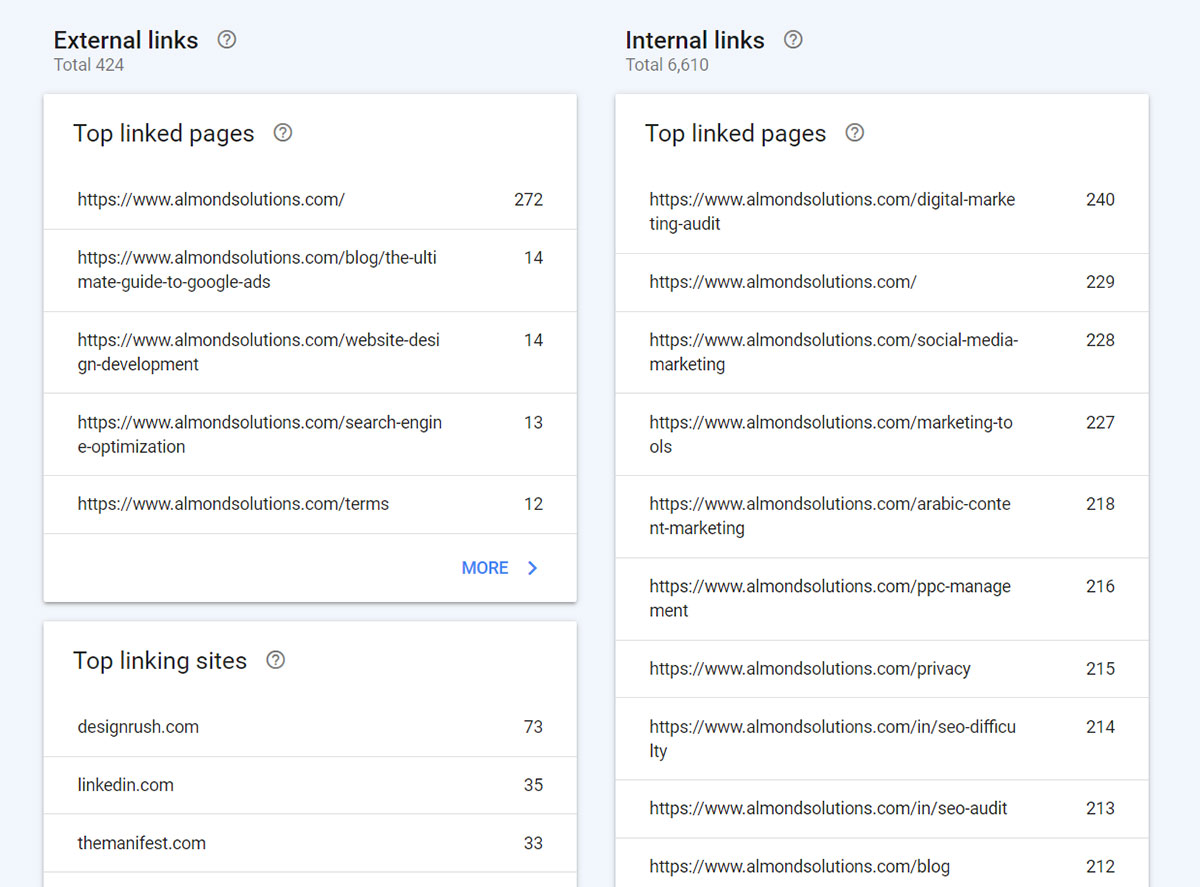This screenshot has width=1200, height=887.
Task: Click the 13 count for search-engine-optimization
Action: (x=533, y=422)
